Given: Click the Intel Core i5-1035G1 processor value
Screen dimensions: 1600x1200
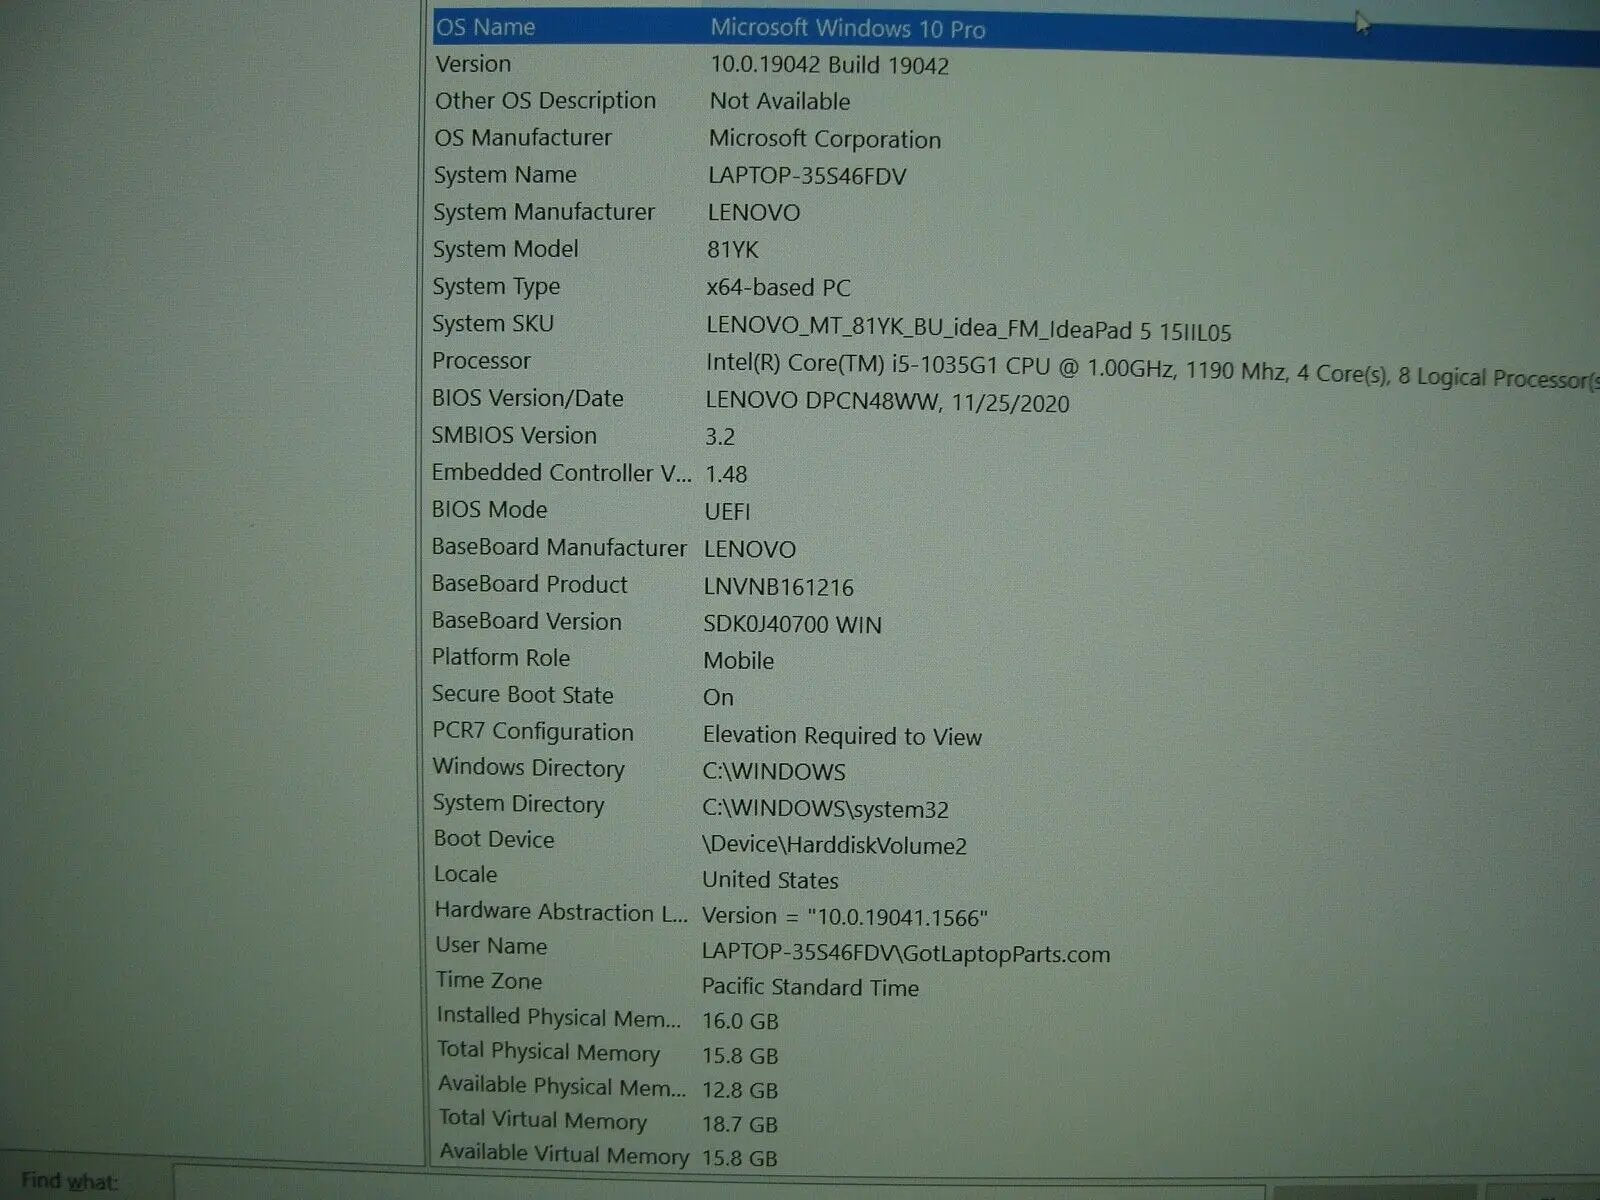Looking at the screenshot, I should pos(1153,371).
